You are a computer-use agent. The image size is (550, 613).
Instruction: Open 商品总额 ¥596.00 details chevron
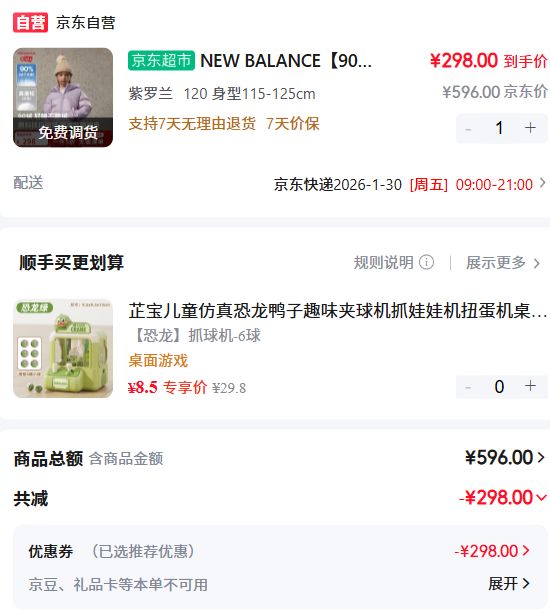pyautogui.click(x=541, y=457)
